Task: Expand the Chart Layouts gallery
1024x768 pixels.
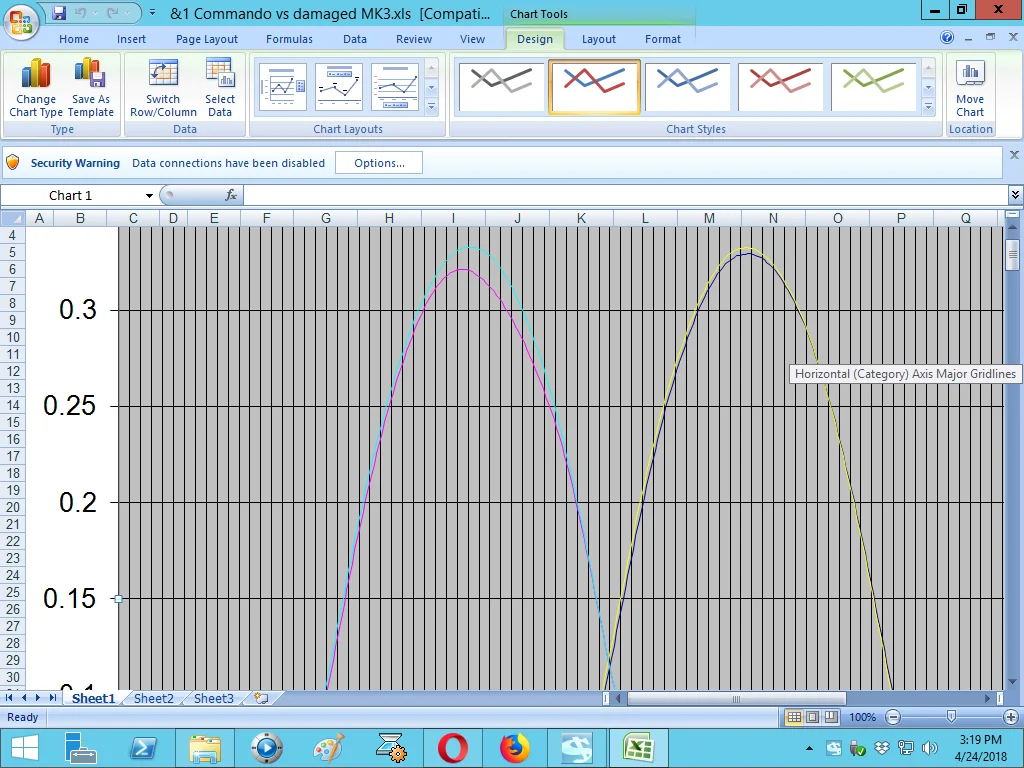Action: [x=432, y=106]
